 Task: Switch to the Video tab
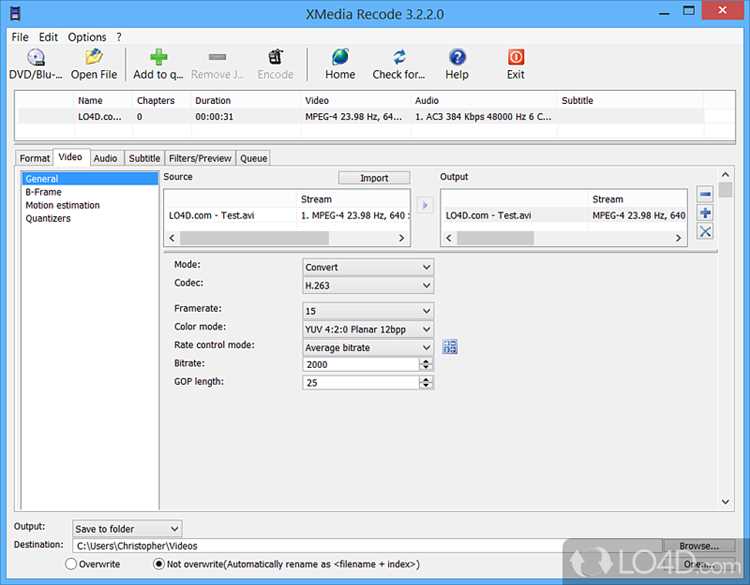point(70,157)
